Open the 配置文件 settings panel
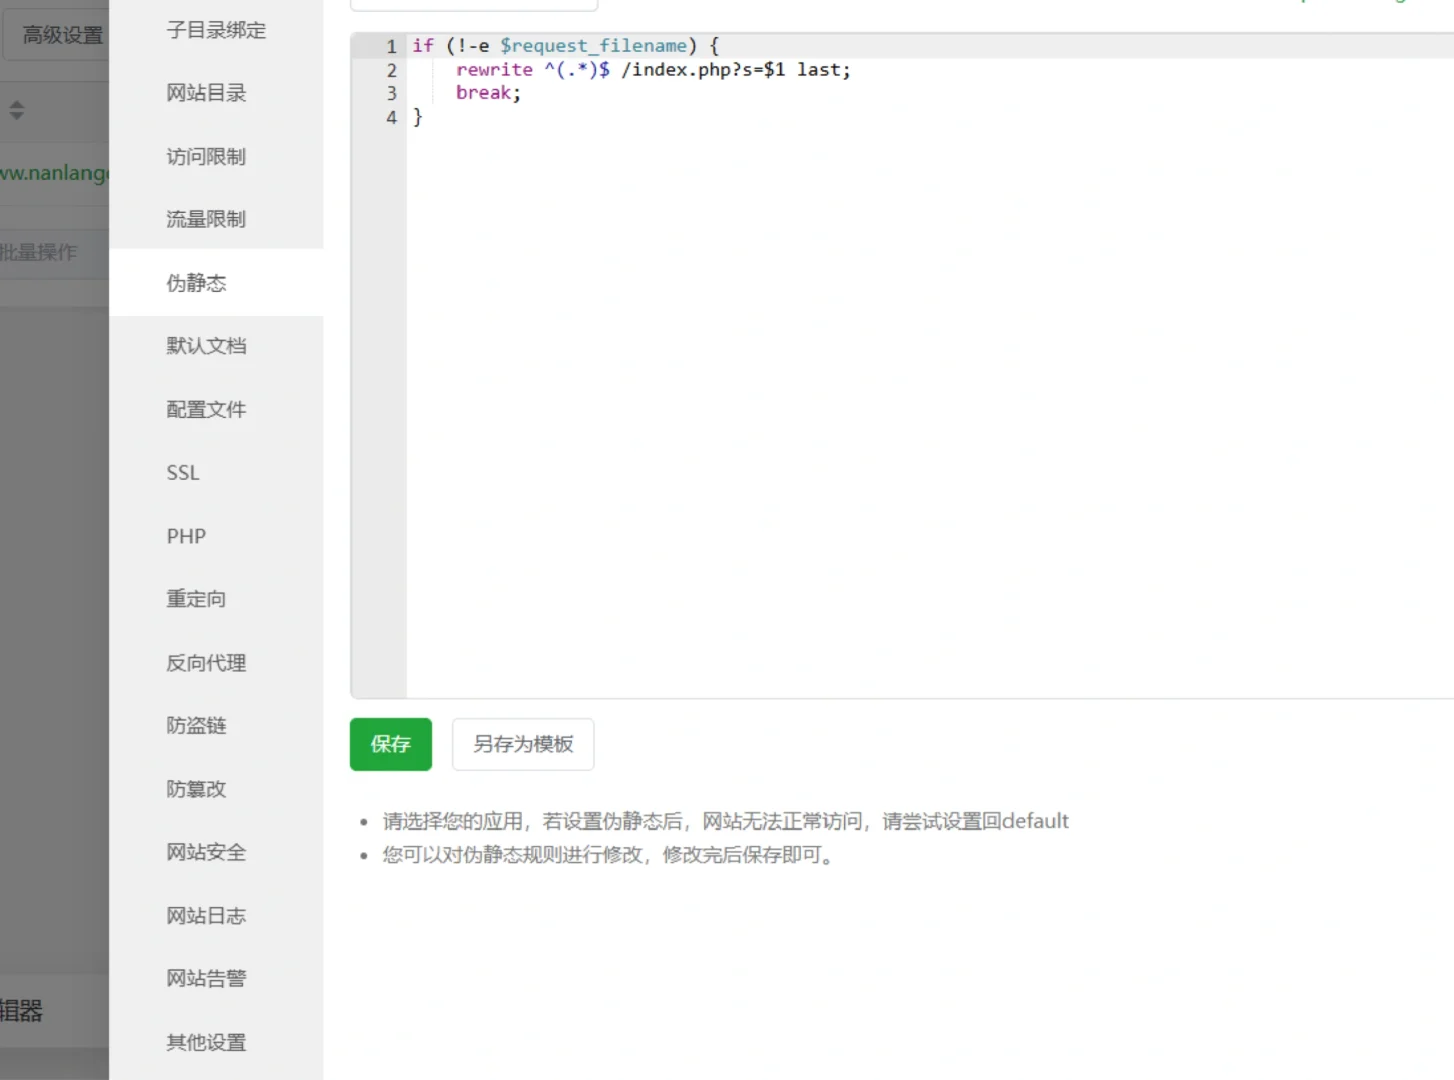Image resolution: width=1454 pixels, height=1080 pixels. point(206,409)
